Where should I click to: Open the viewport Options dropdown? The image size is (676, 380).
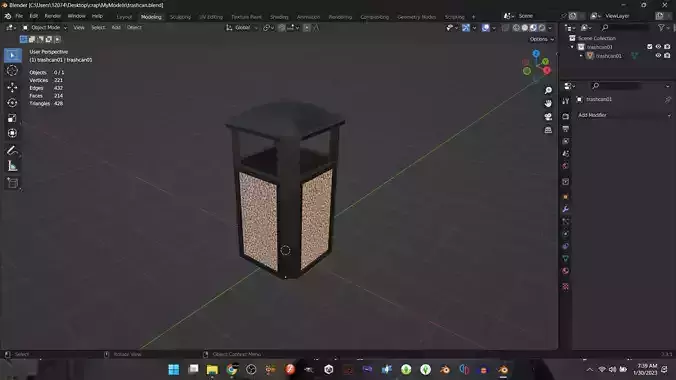(x=541, y=39)
